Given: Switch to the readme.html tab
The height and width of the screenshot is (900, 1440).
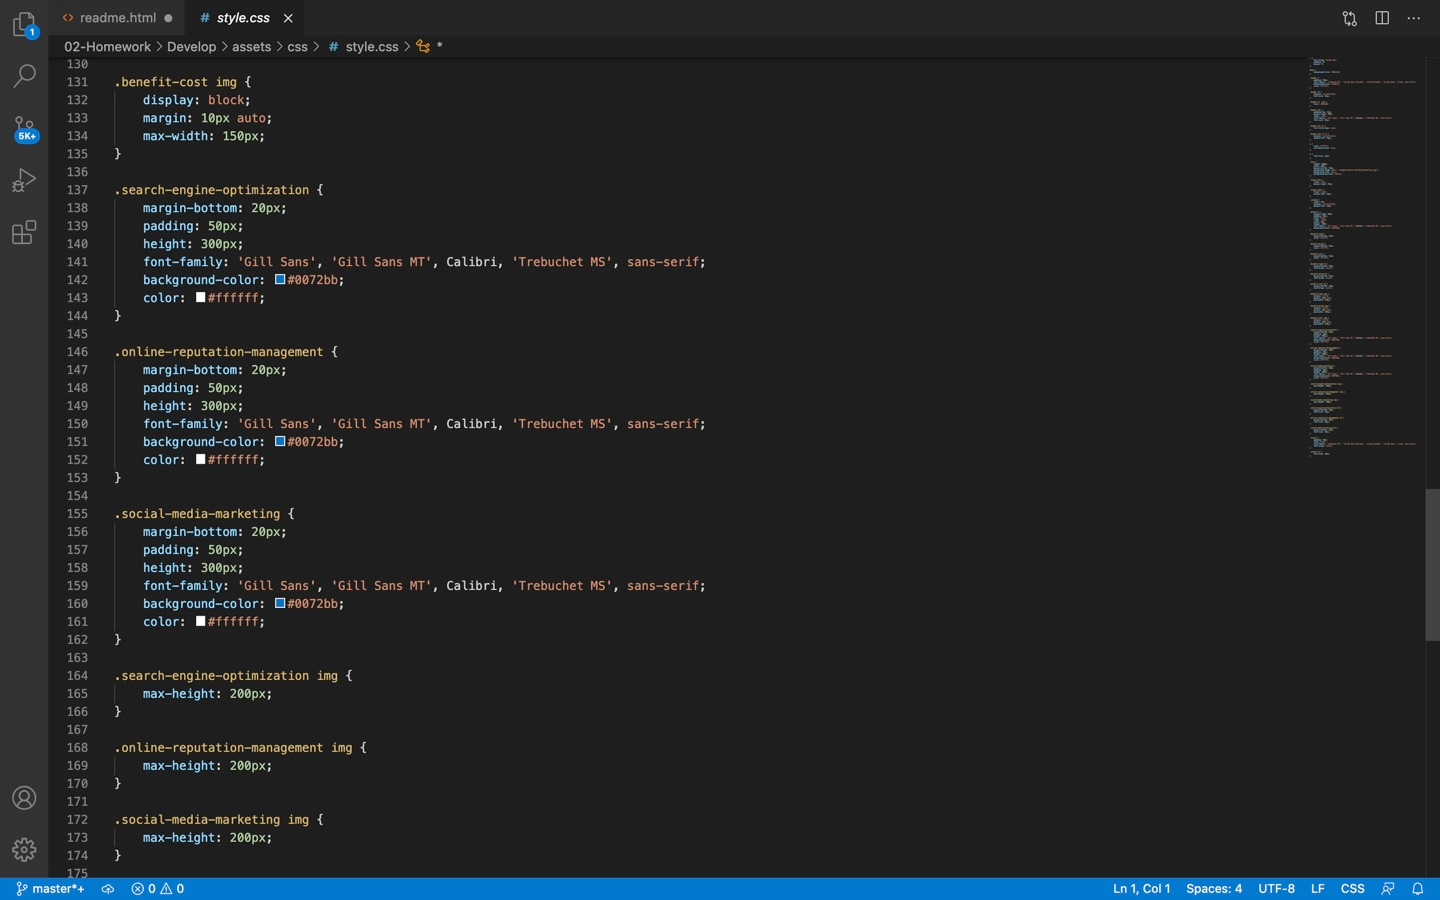Looking at the screenshot, I should coord(117,17).
